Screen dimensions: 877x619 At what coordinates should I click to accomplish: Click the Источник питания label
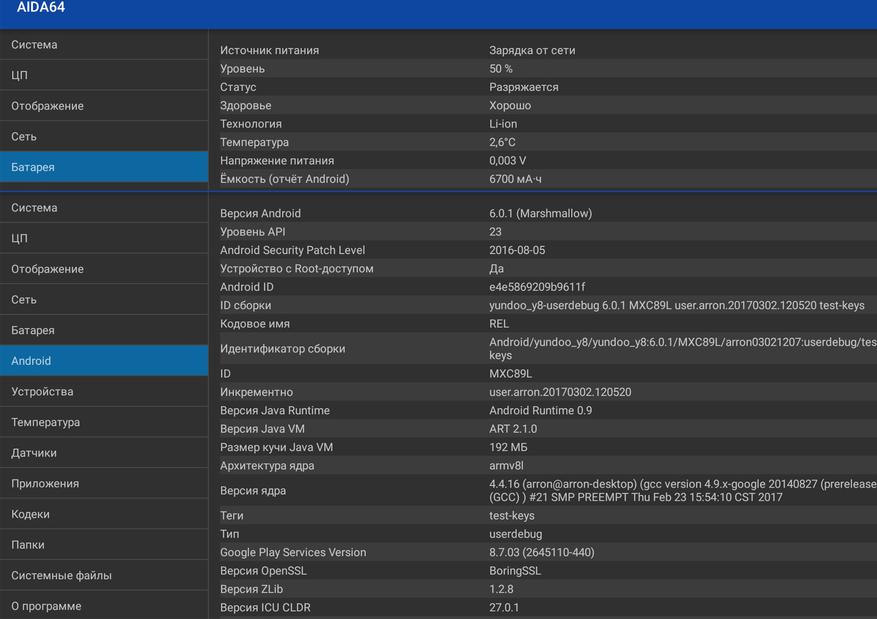click(270, 50)
